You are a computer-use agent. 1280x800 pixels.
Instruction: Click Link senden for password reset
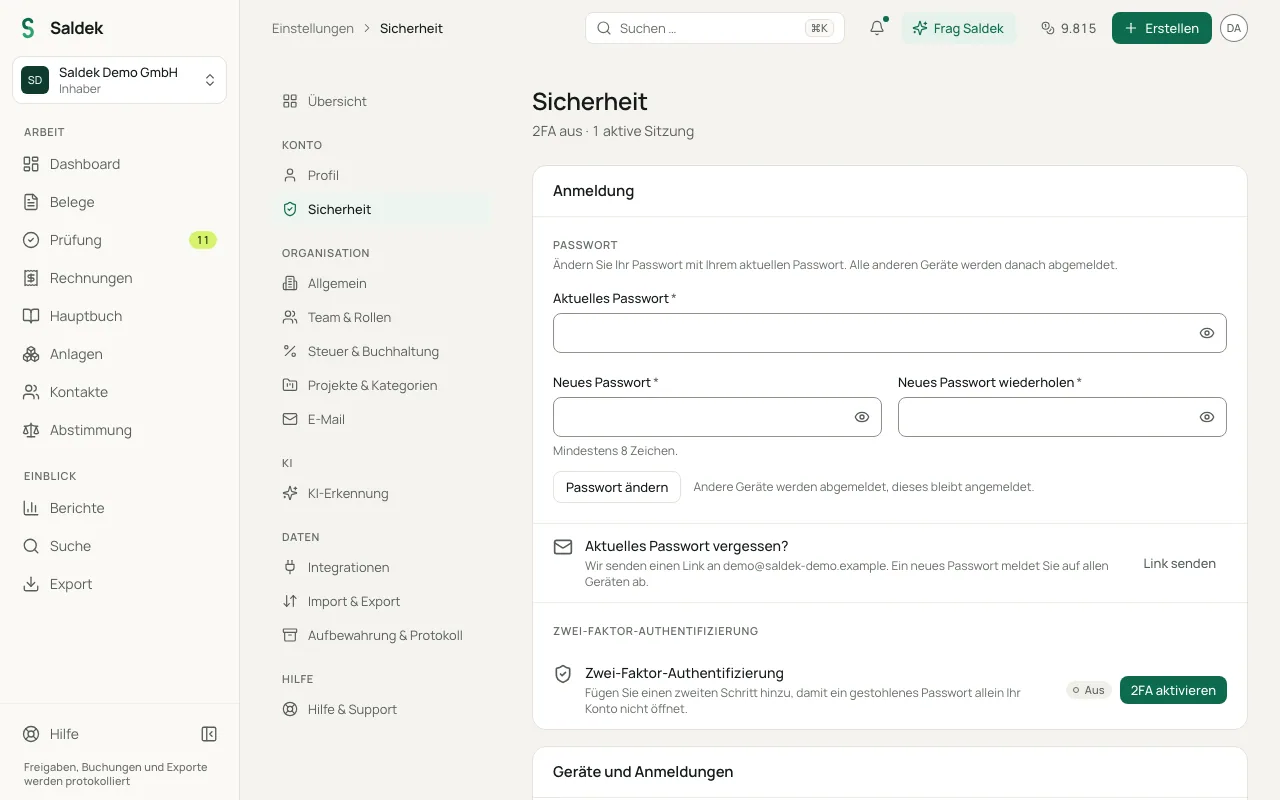pos(1180,563)
